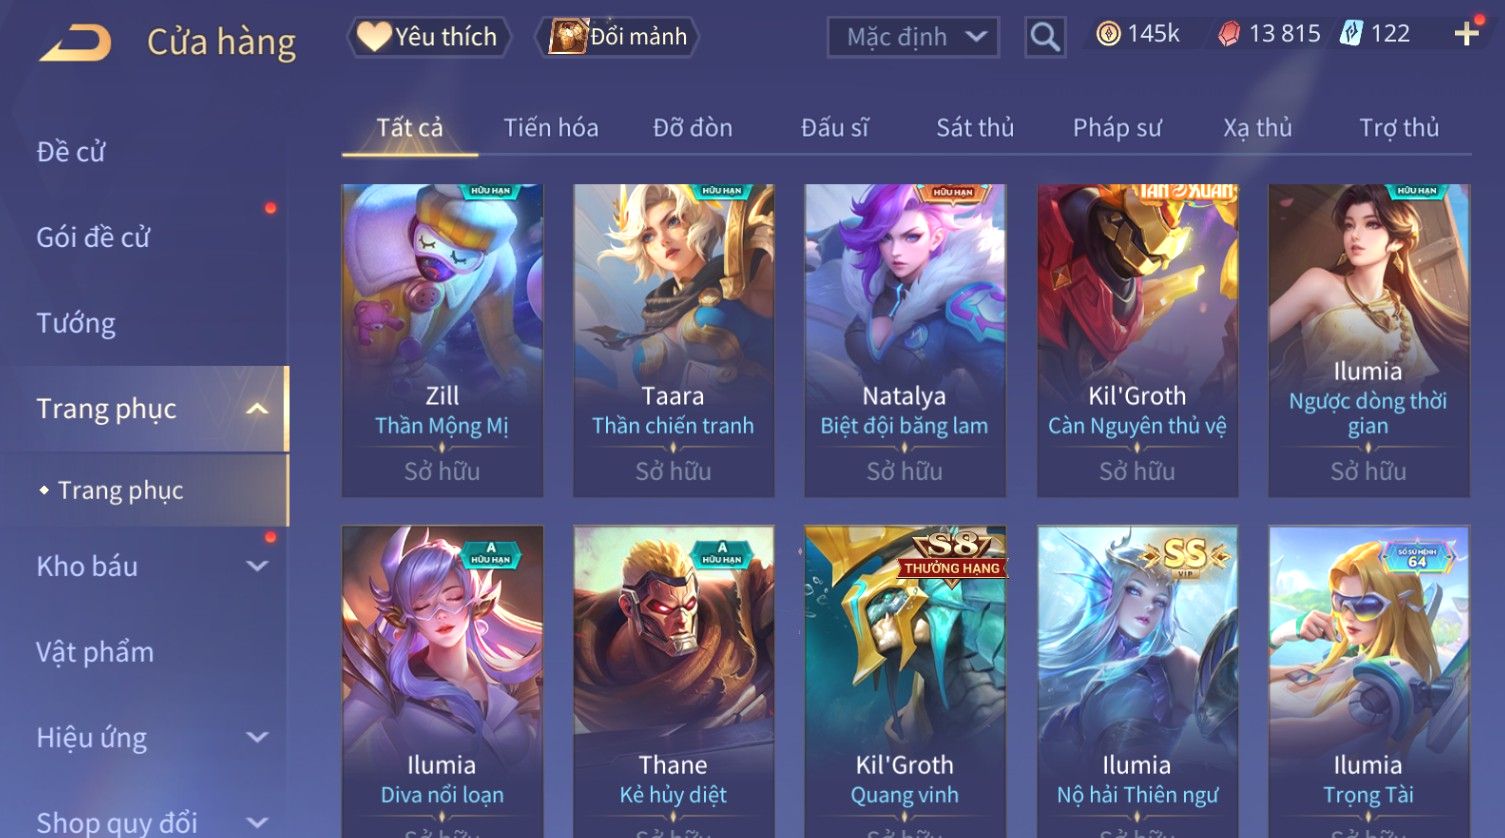Select the Pháp sư tab
This screenshot has height=838, width=1505.
click(1117, 128)
